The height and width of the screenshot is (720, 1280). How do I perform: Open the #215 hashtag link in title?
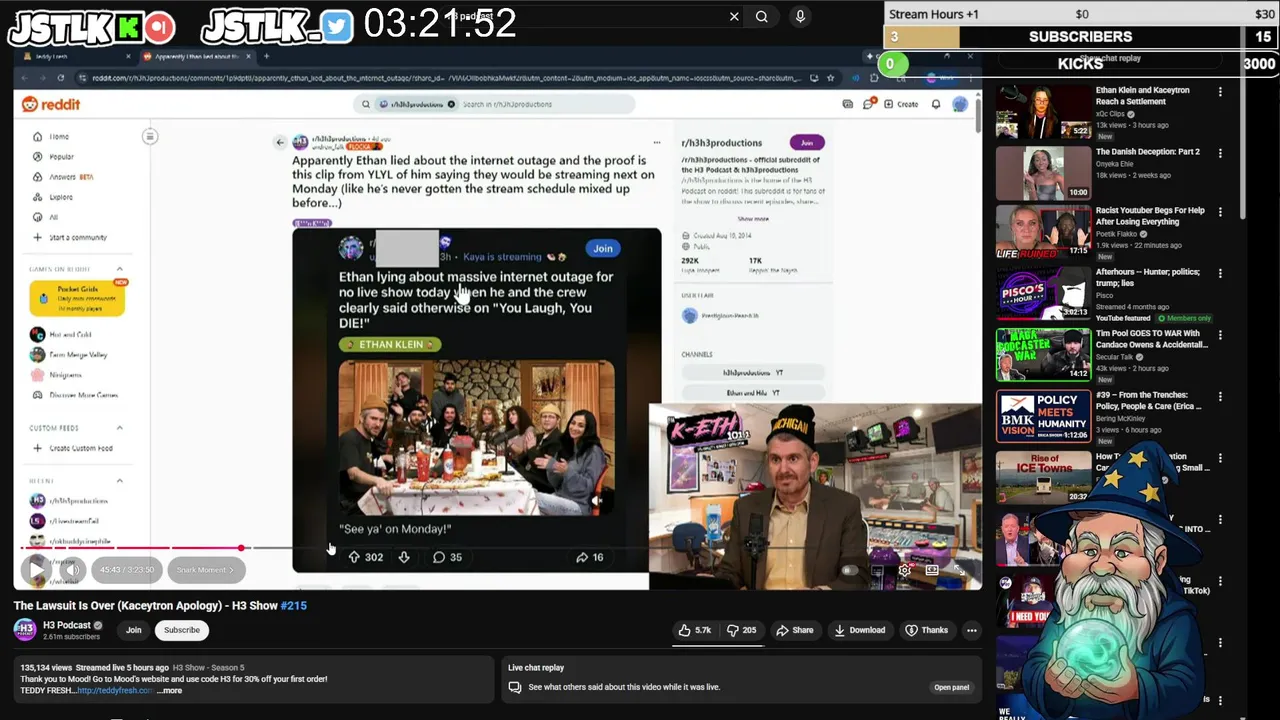click(x=294, y=606)
